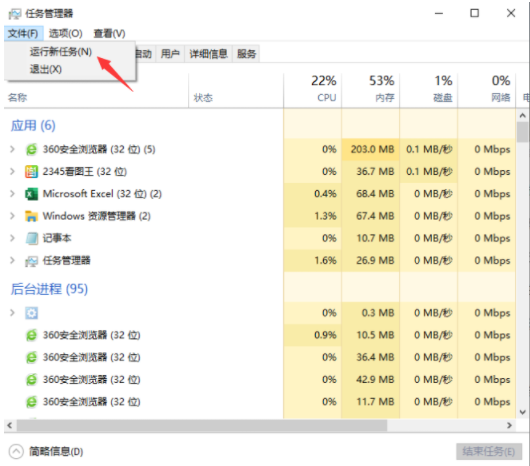Click the 任务管理器 process icon in list
This screenshot has width=530, height=466.
pos(31,261)
